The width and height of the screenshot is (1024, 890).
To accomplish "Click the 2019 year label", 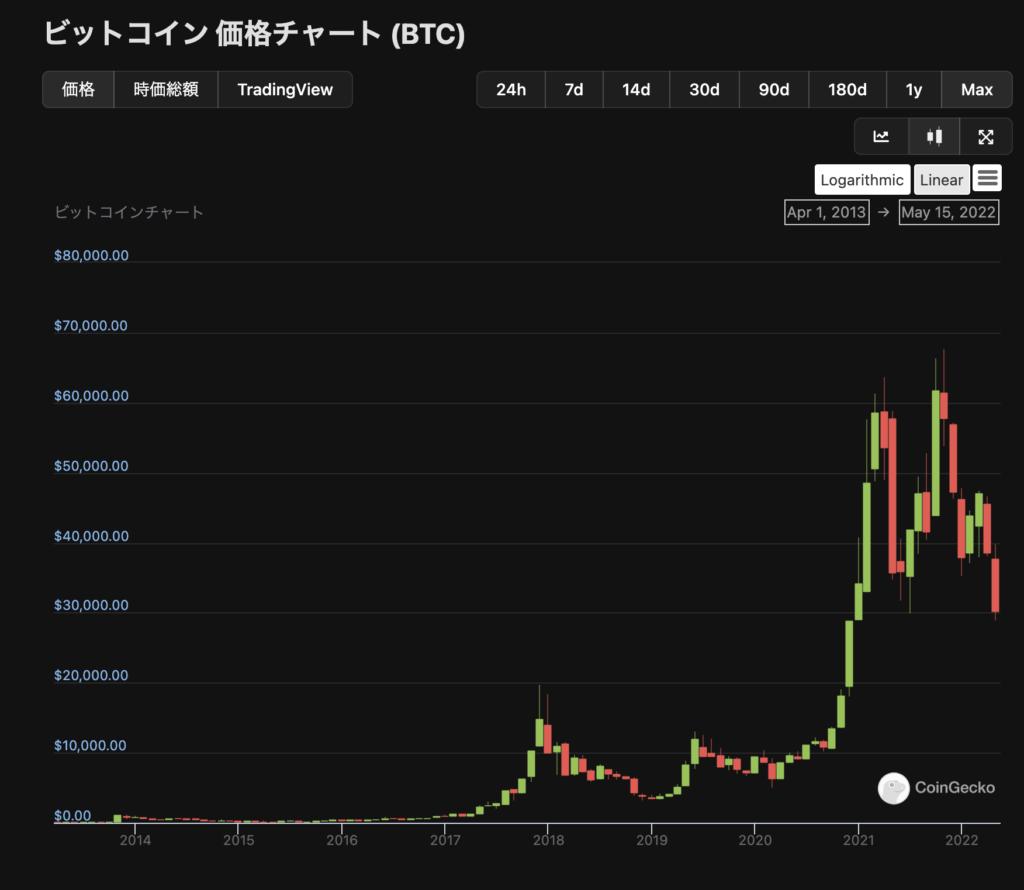I will 652,840.
